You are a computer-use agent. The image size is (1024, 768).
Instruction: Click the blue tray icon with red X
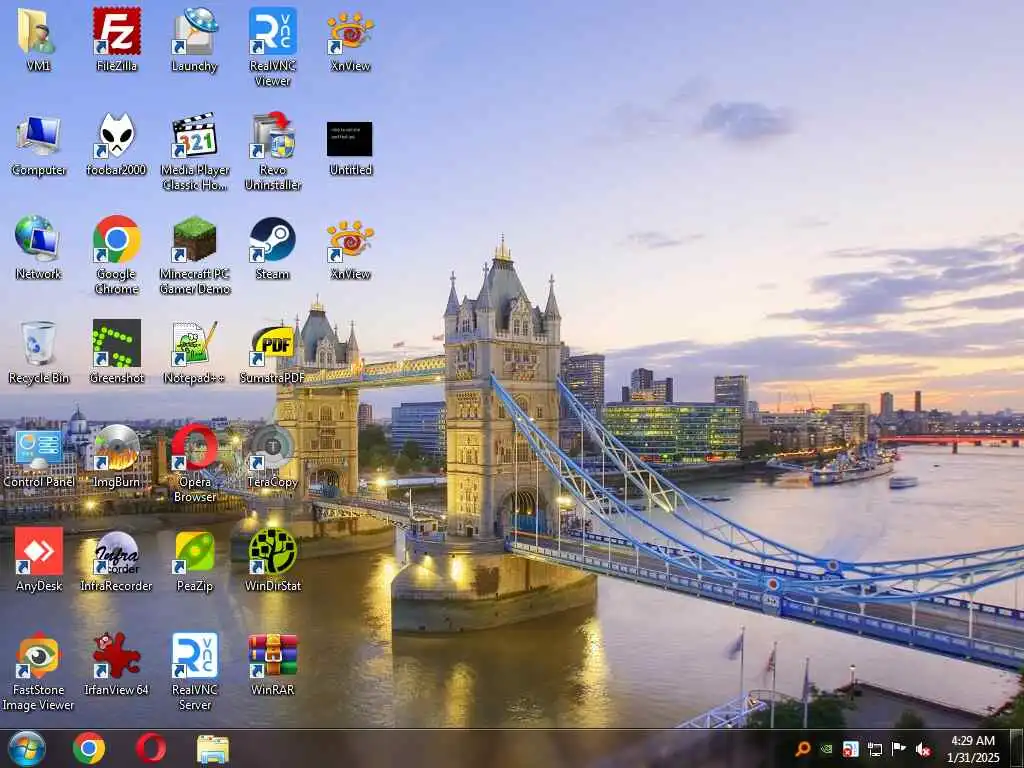(x=850, y=749)
